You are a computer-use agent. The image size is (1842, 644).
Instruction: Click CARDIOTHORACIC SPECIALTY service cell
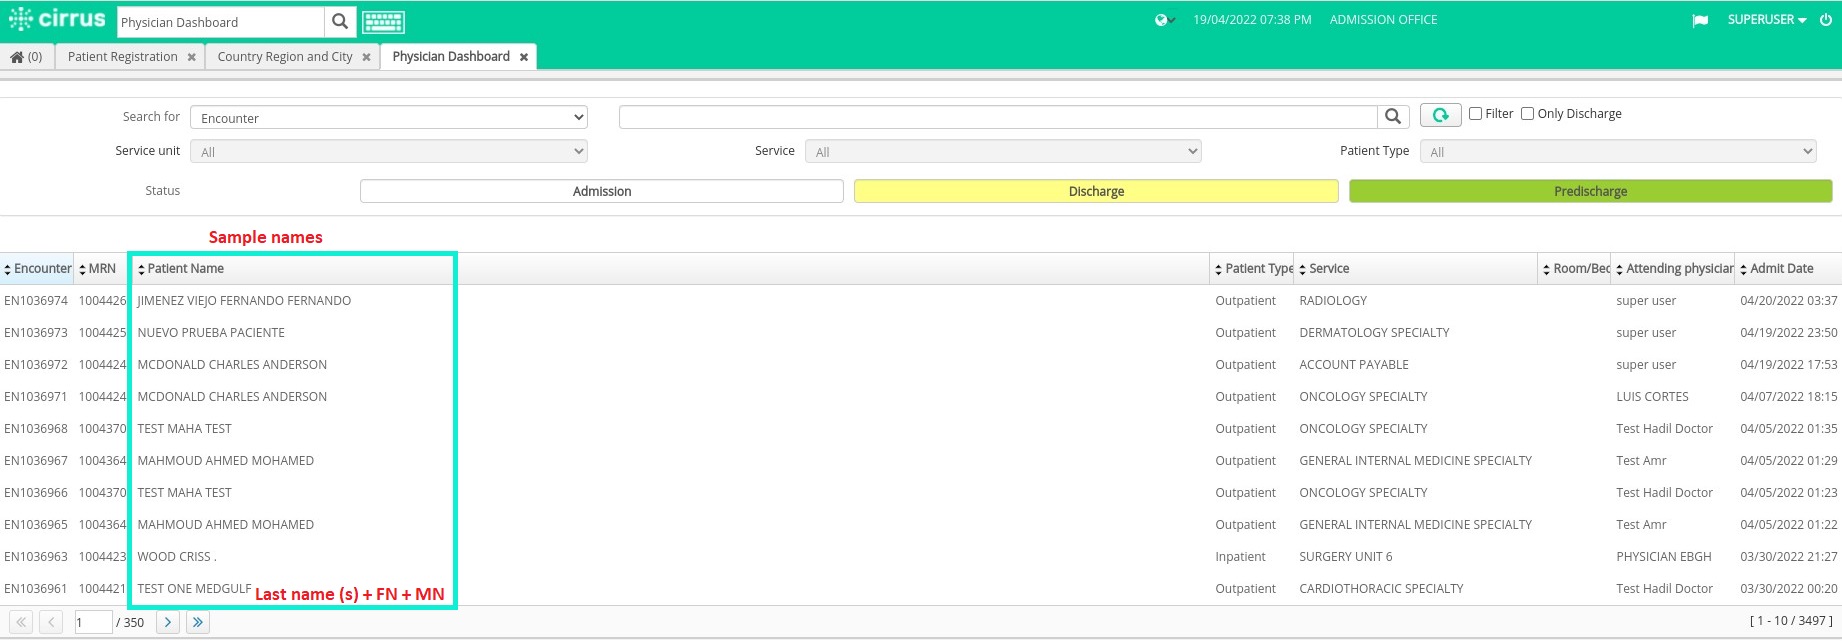tap(1381, 589)
